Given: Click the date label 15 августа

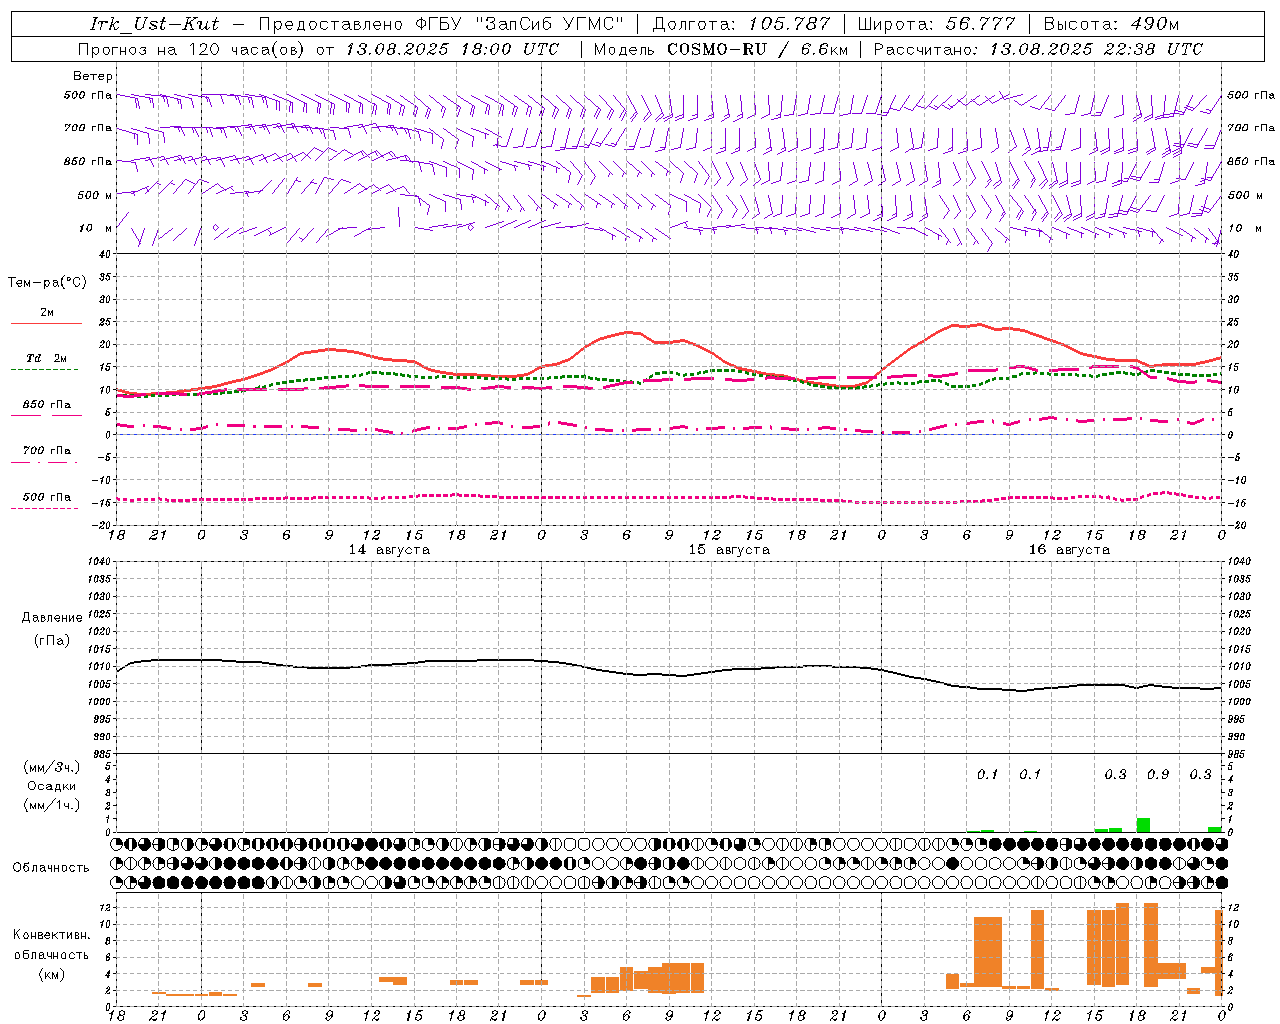Looking at the screenshot, I should click(x=729, y=550).
